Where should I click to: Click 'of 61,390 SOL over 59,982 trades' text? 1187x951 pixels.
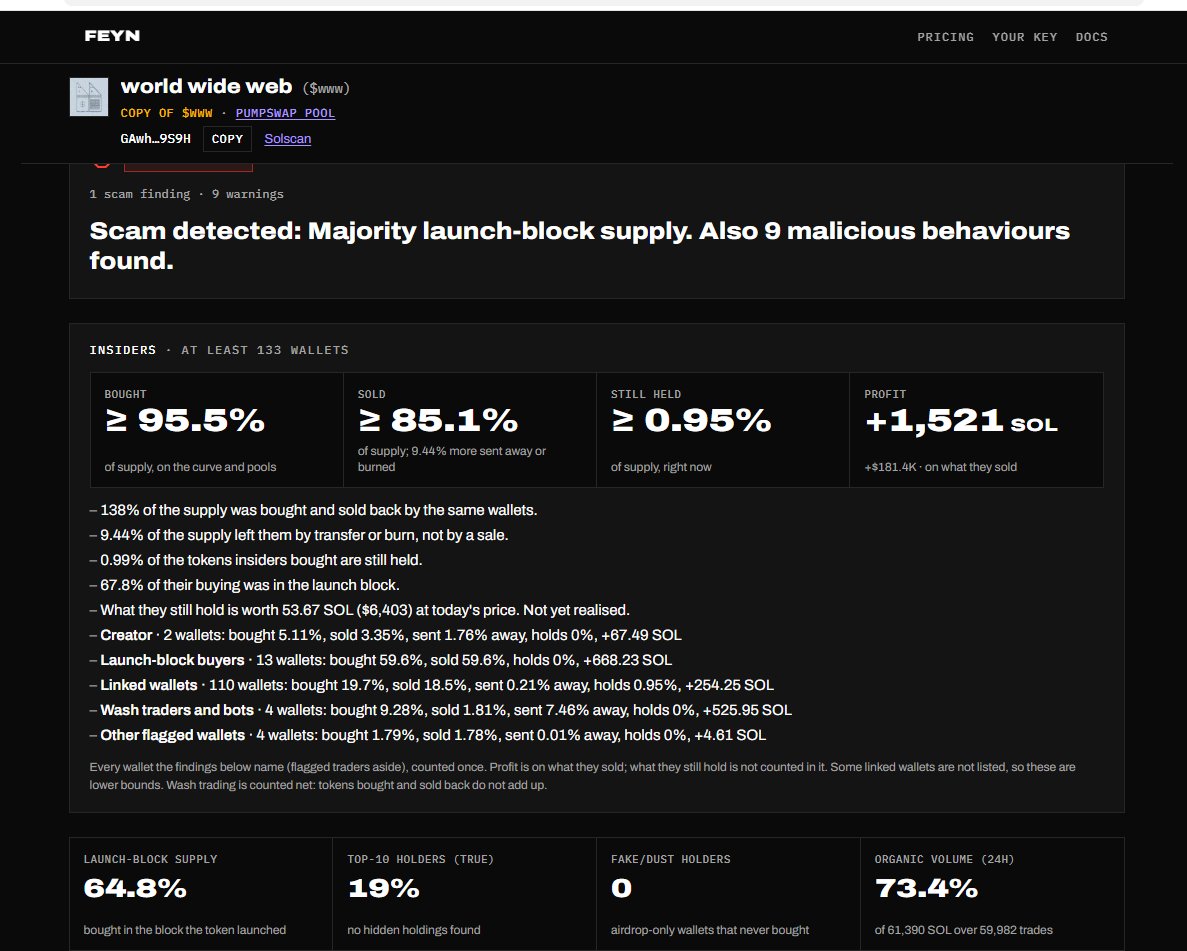tap(964, 930)
